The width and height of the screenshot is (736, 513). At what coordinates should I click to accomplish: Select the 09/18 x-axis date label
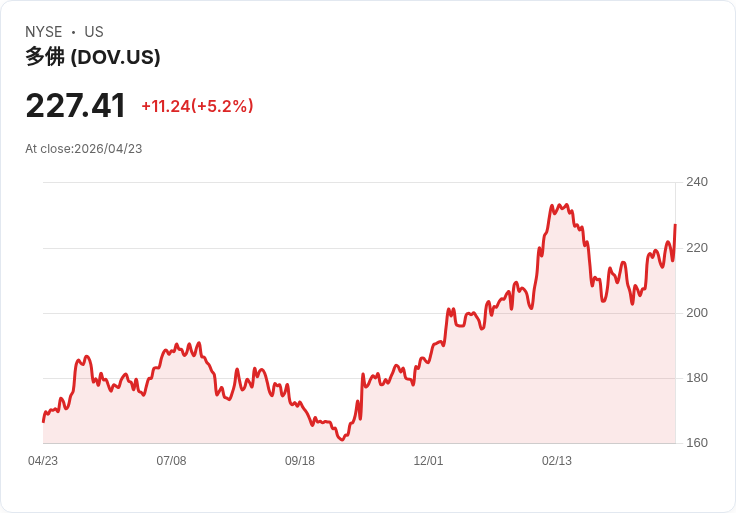point(300,460)
